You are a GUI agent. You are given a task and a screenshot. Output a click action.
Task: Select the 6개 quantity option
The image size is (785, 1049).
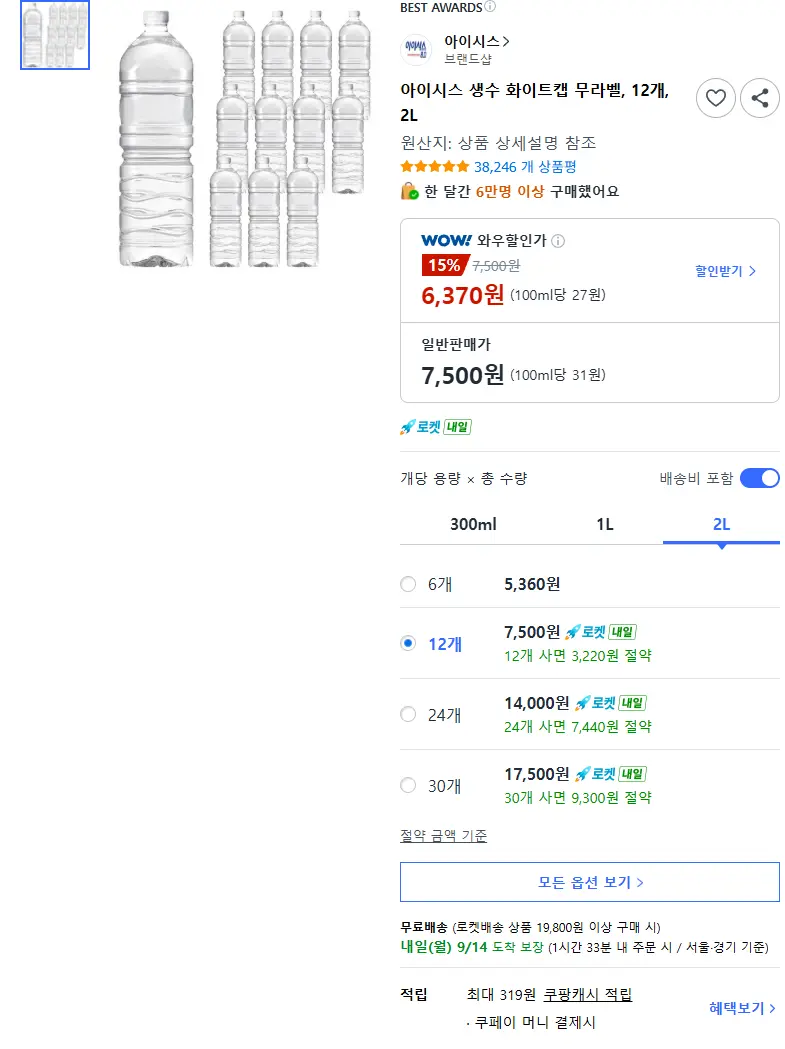pyautogui.click(x=408, y=584)
